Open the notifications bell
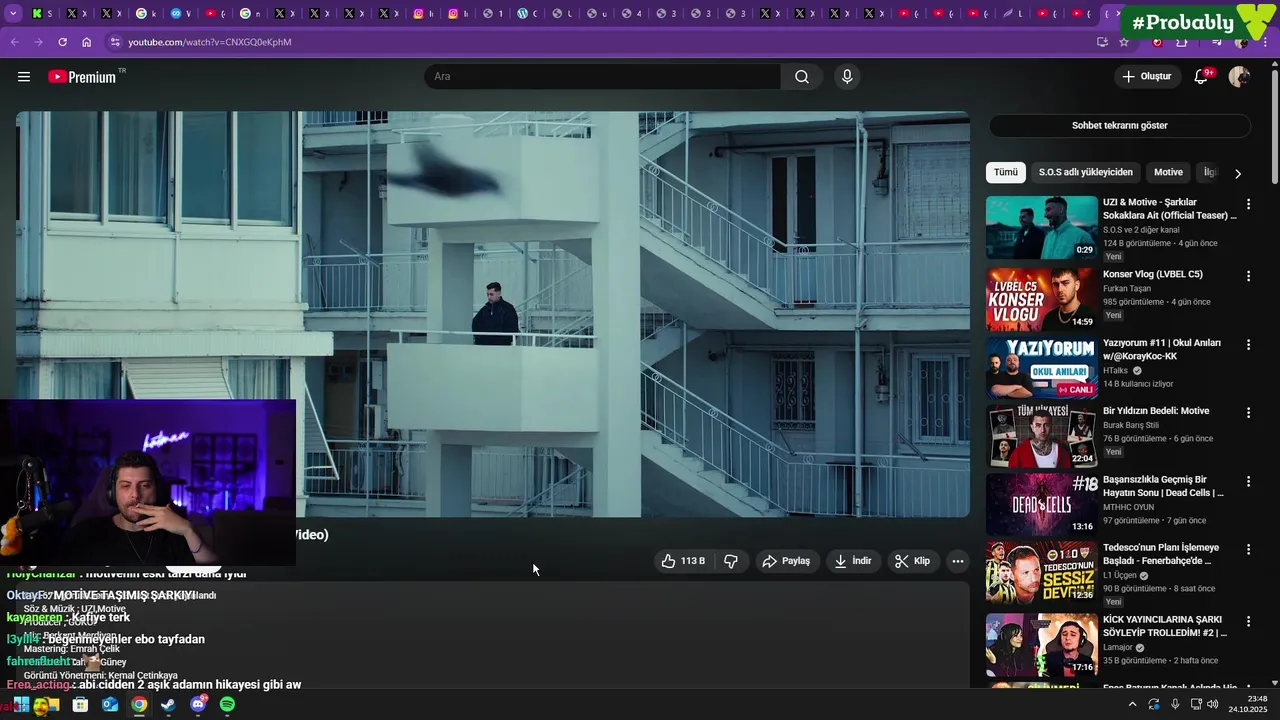 (1202, 77)
